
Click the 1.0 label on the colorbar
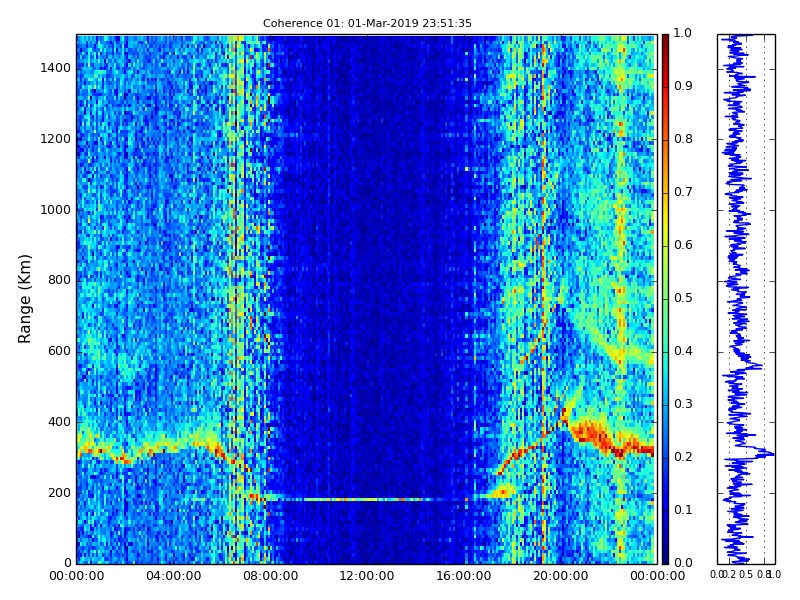683,34
